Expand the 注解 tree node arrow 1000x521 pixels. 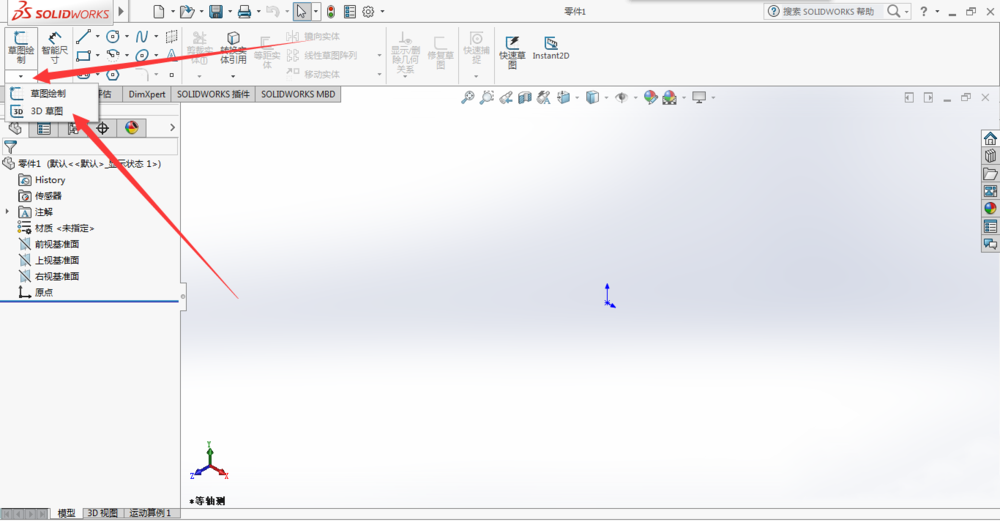[8, 212]
